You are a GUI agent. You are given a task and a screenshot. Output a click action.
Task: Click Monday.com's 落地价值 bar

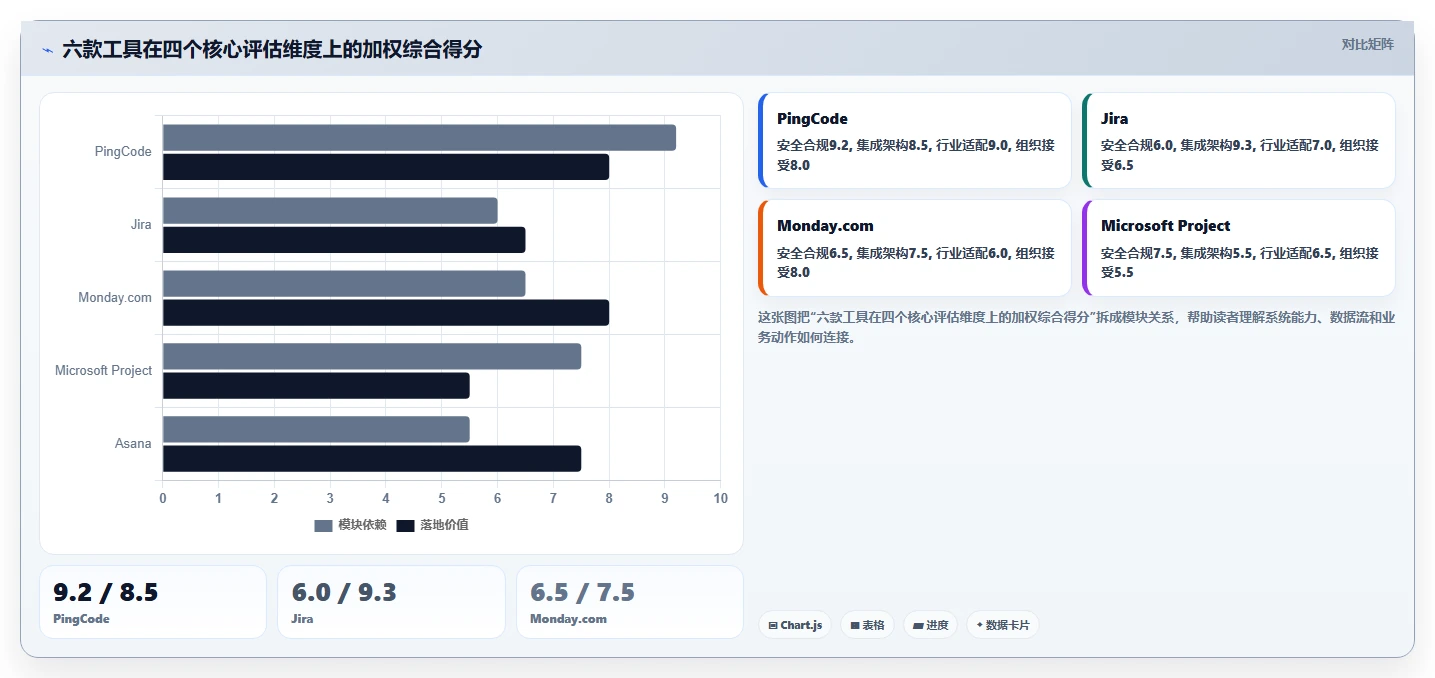(386, 313)
